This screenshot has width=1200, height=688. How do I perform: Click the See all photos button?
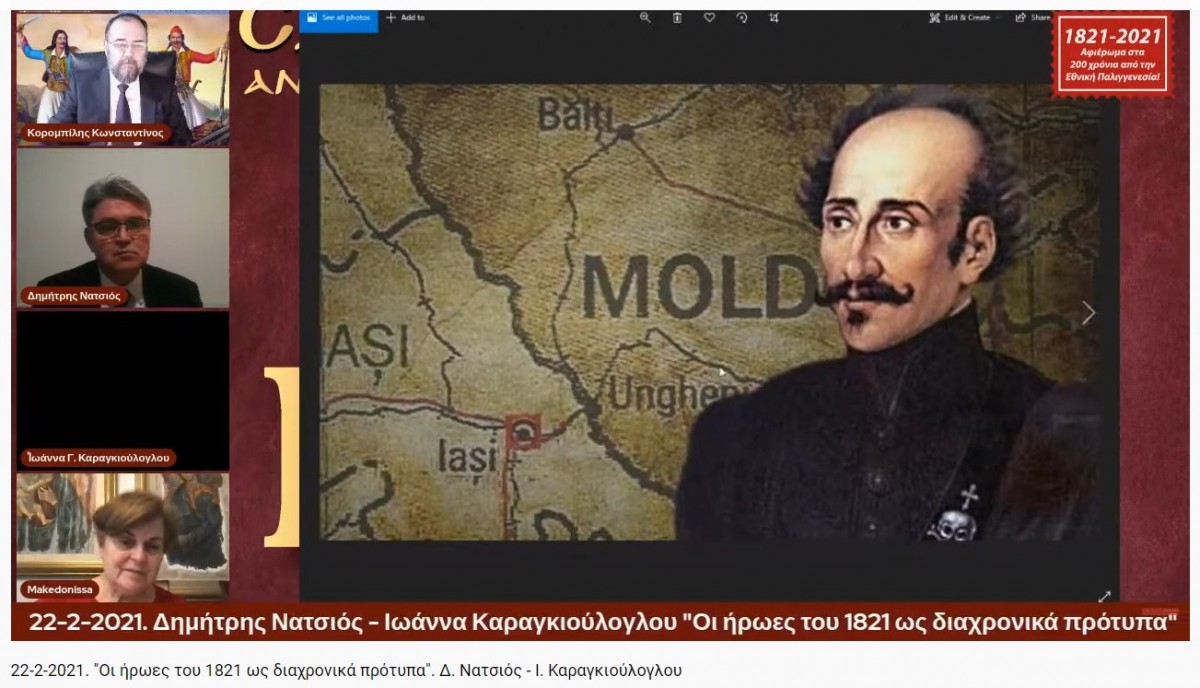(x=339, y=17)
